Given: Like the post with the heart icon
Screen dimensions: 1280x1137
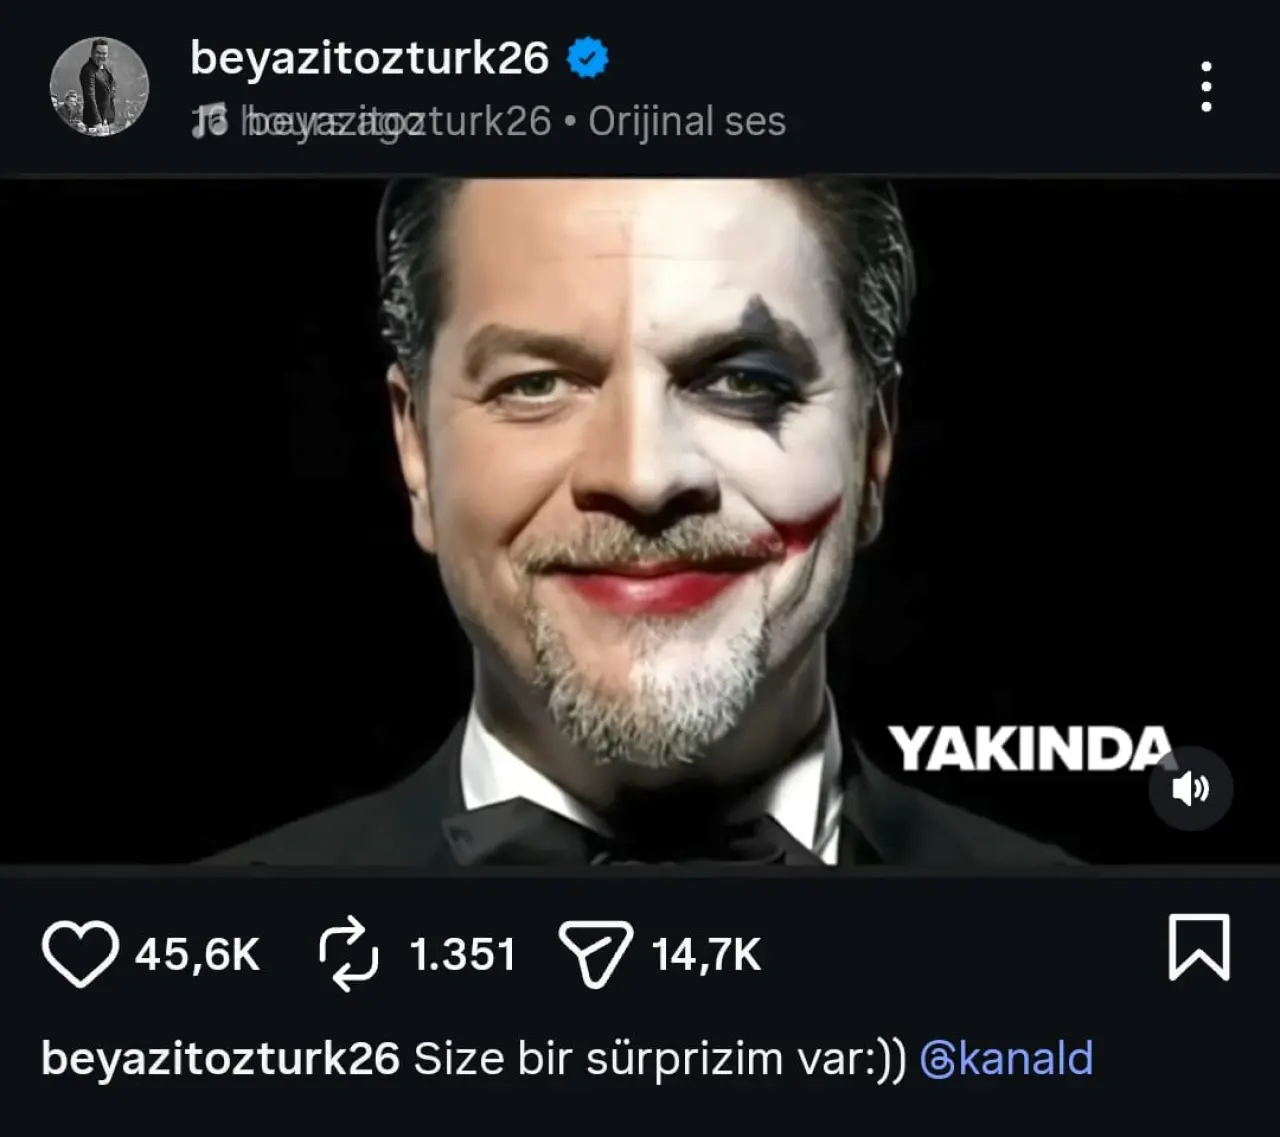Looking at the screenshot, I should point(80,953).
